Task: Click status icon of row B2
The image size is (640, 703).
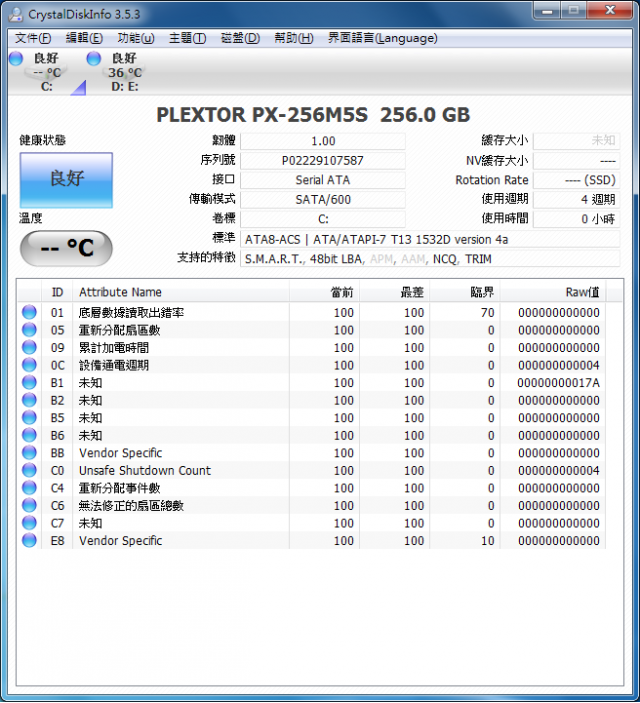Action: pos(29,400)
